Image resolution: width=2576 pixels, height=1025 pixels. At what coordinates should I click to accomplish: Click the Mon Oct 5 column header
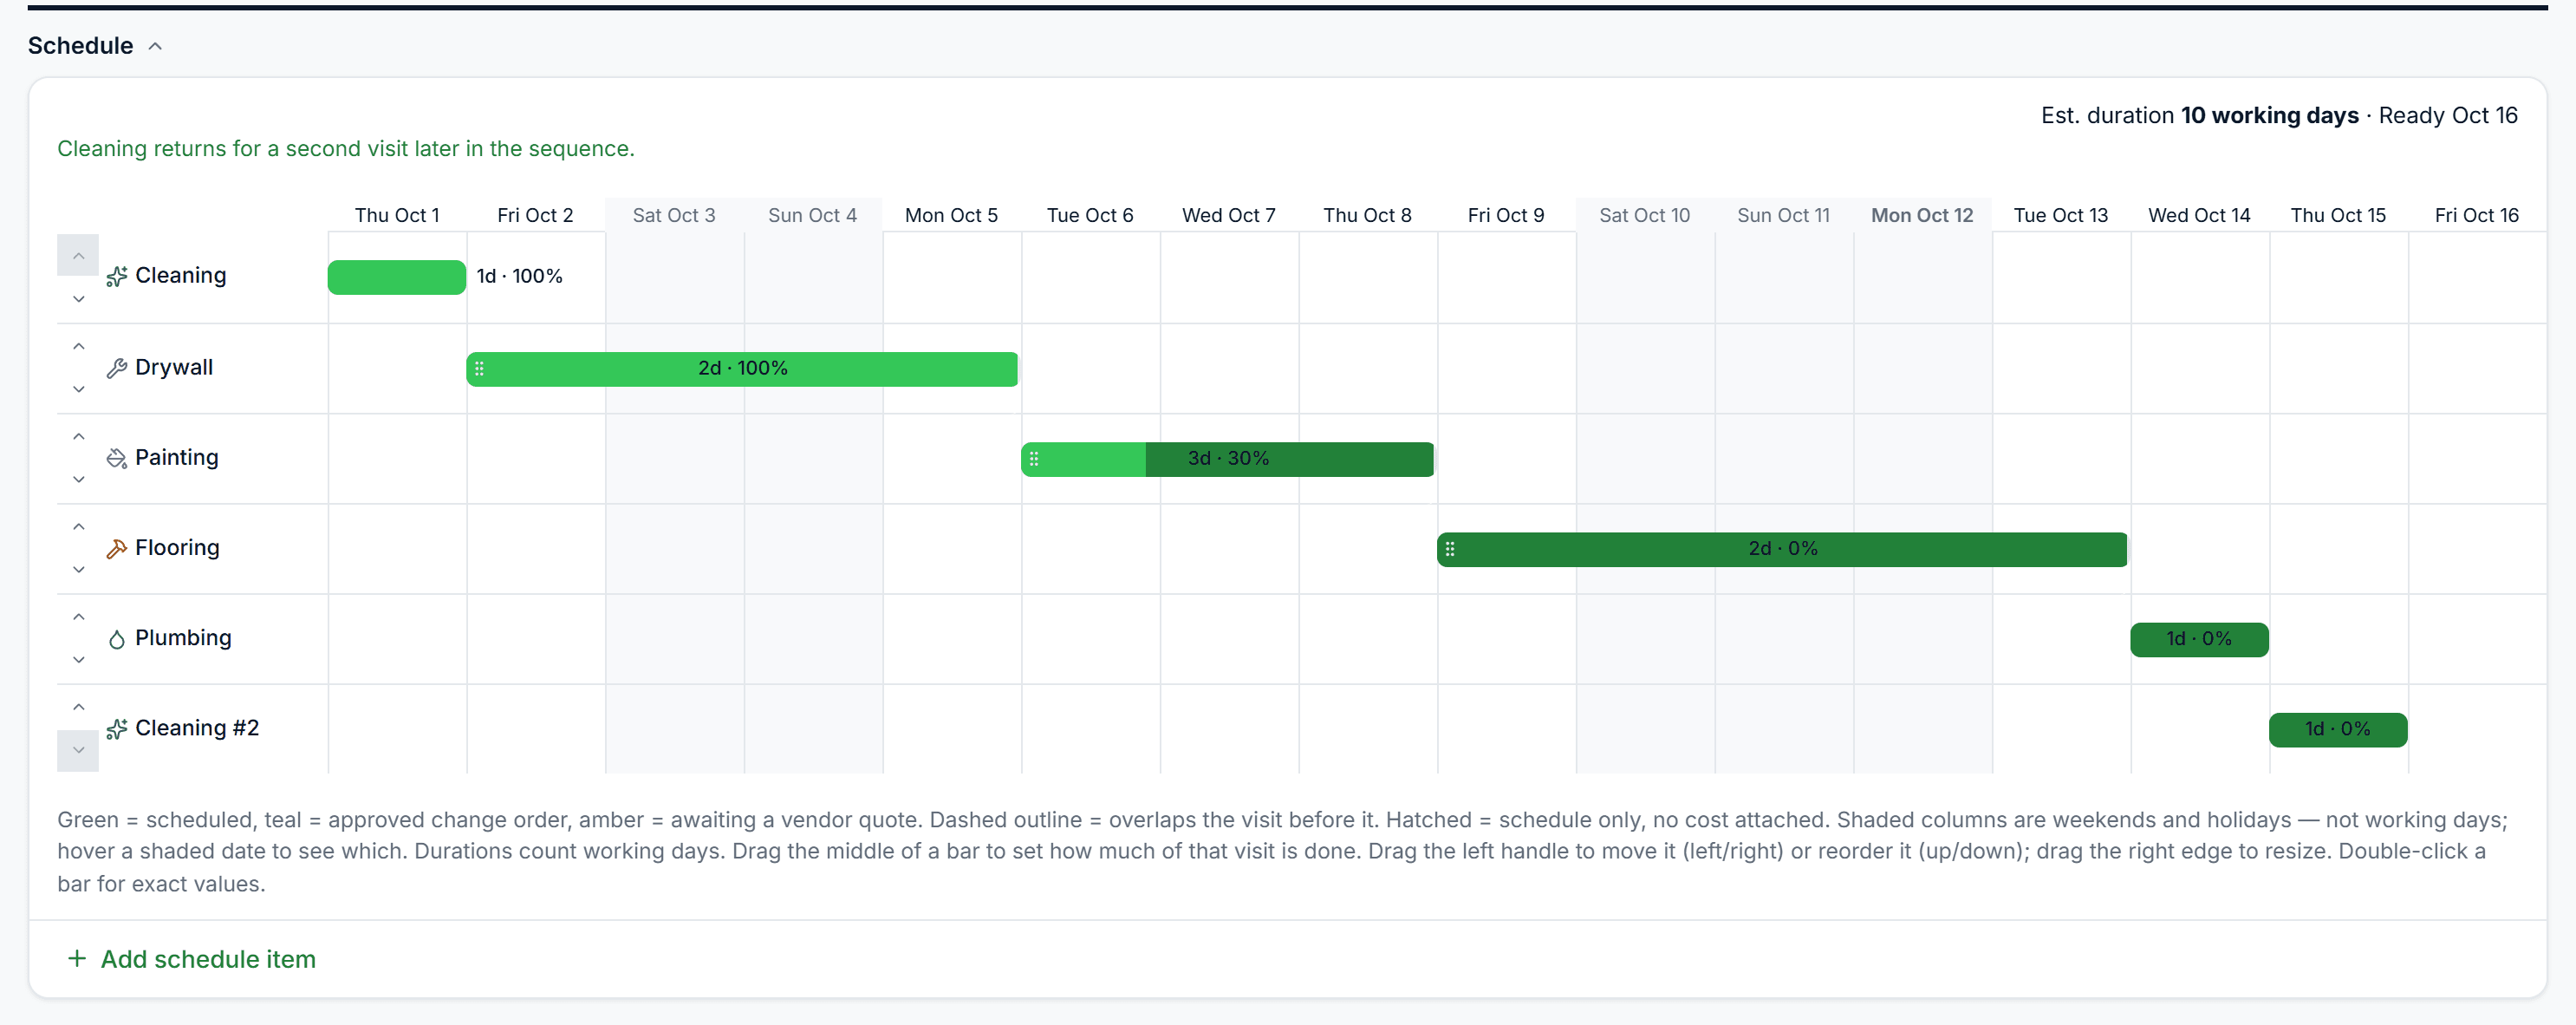pos(951,215)
